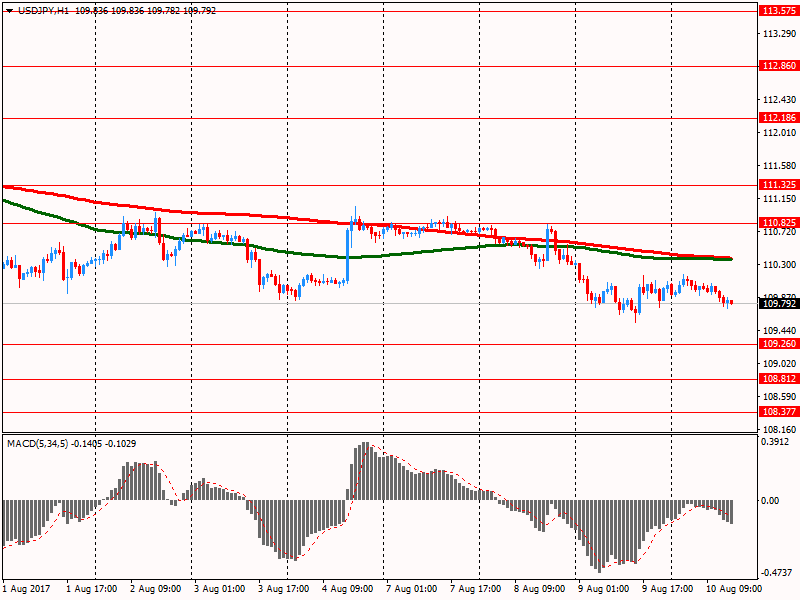The height and width of the screenshot is (600, 800).
Task: Click the 110.720 price scale value
Action: tap(779, 232)
